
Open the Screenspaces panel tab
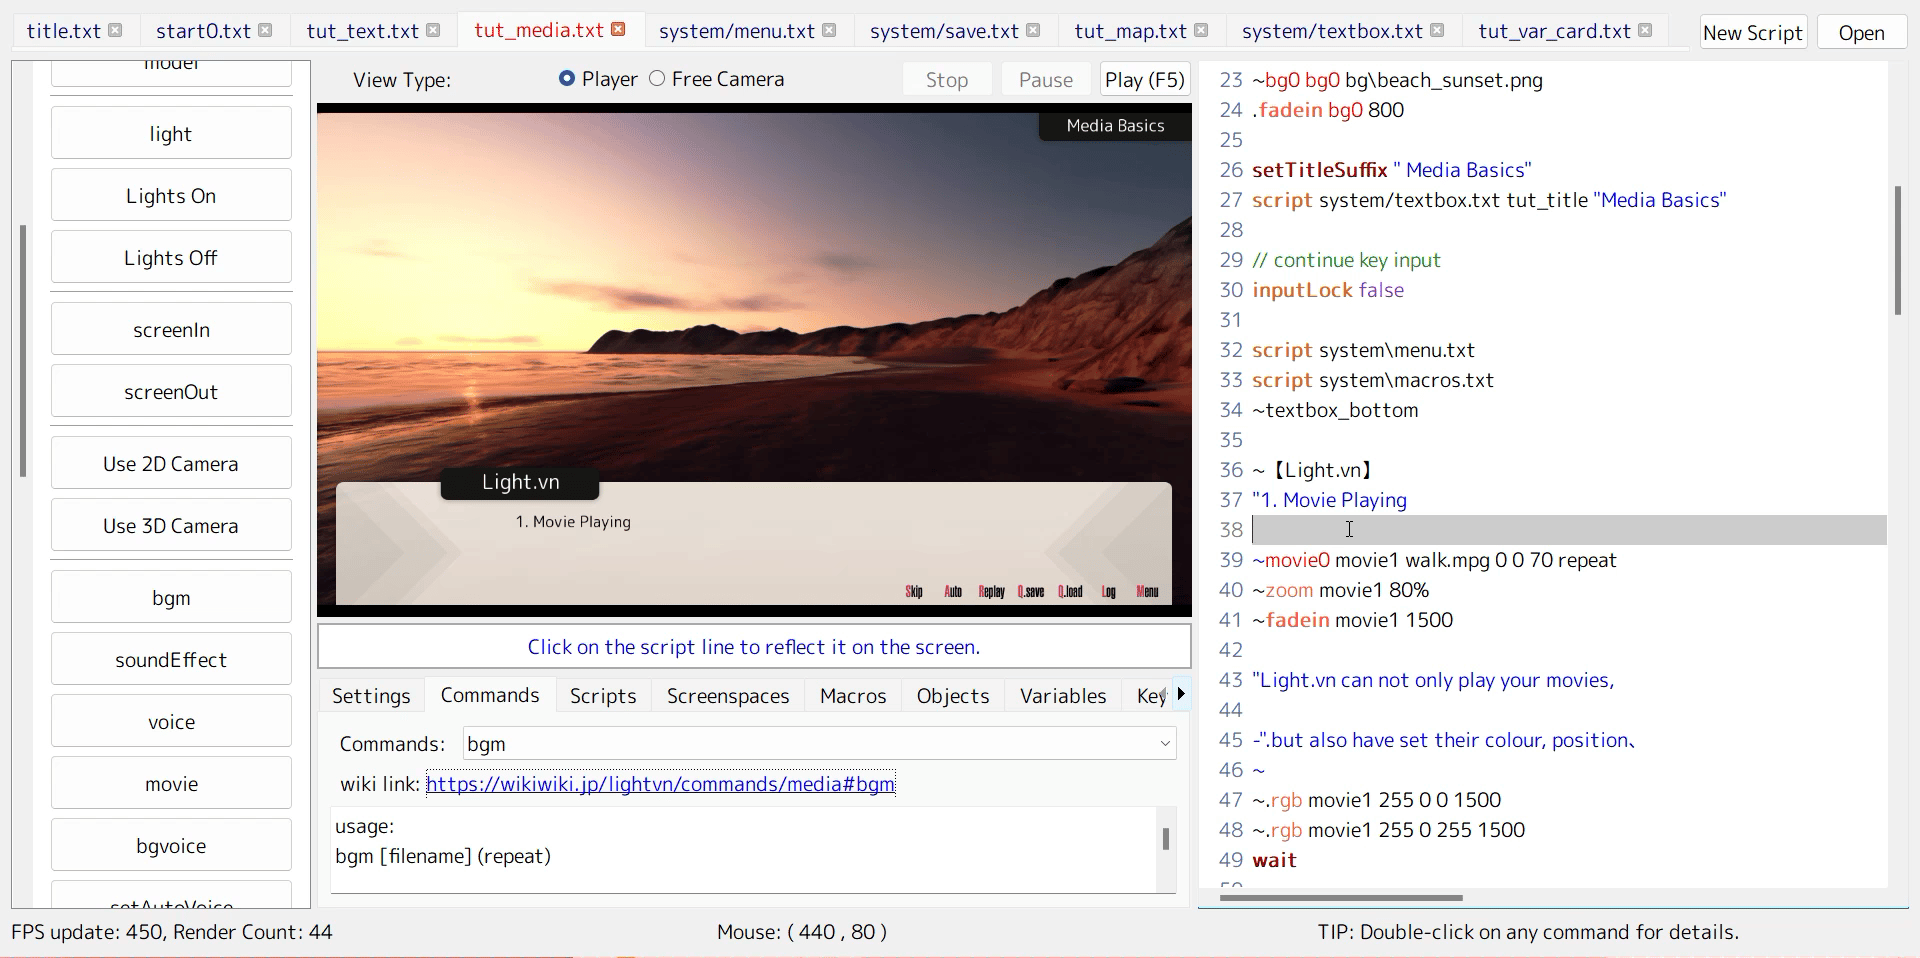[x=728, y=696]
